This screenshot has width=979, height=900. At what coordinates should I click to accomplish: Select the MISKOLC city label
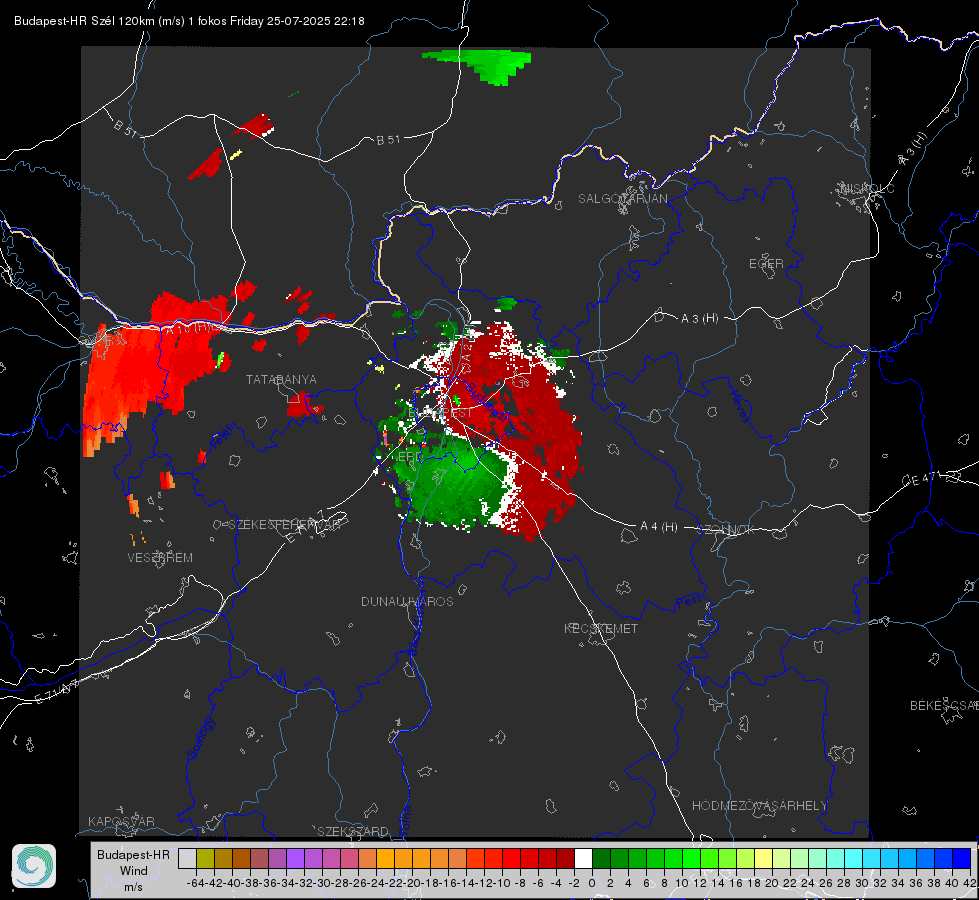point(867,188)
